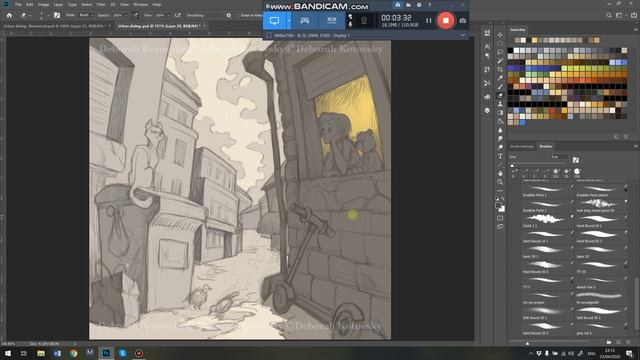Open the Opacity value dropdown arrow
640x360 pixels.
(x=125, y=15)
